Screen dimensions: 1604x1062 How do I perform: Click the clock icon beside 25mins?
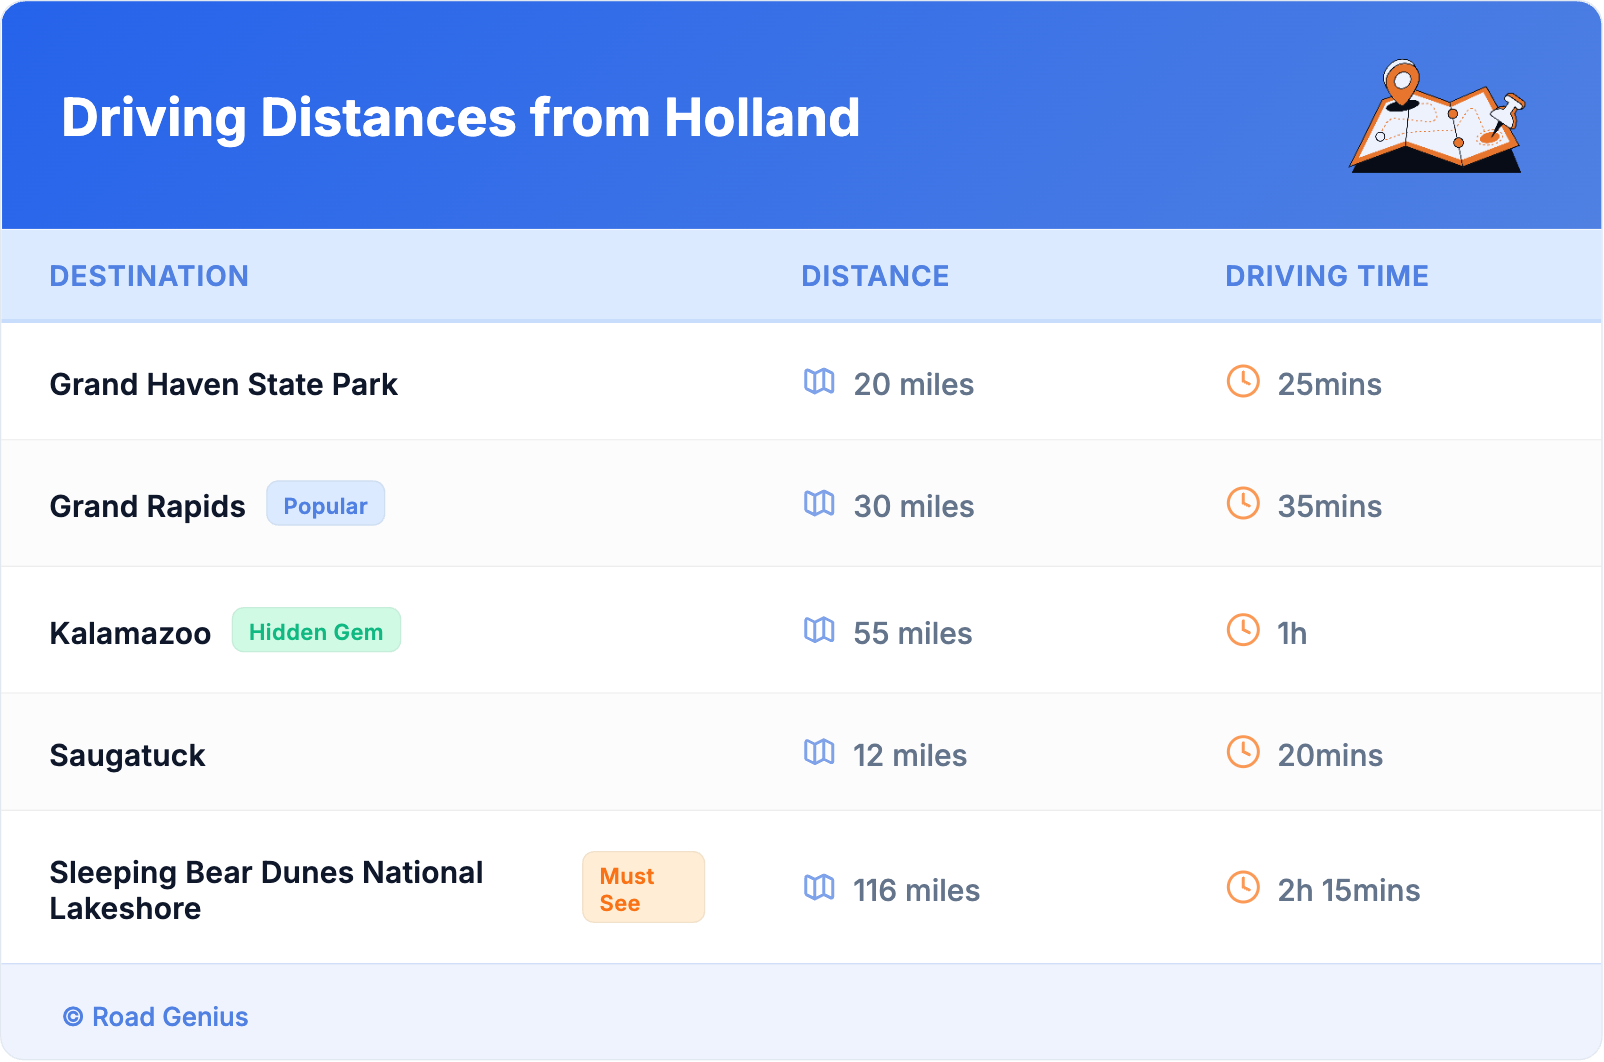(1243, 382)
